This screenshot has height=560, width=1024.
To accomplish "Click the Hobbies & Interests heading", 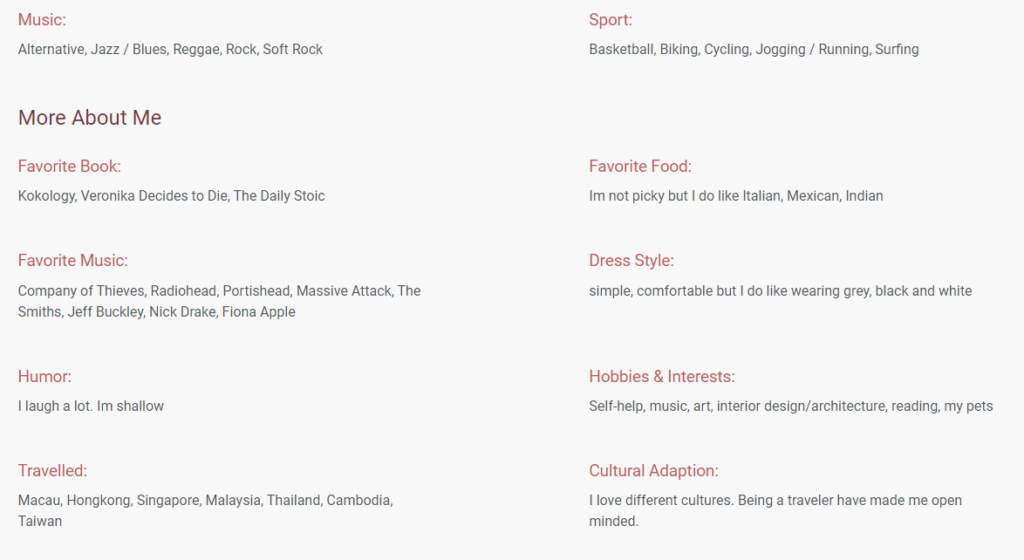I will (662, 377).
